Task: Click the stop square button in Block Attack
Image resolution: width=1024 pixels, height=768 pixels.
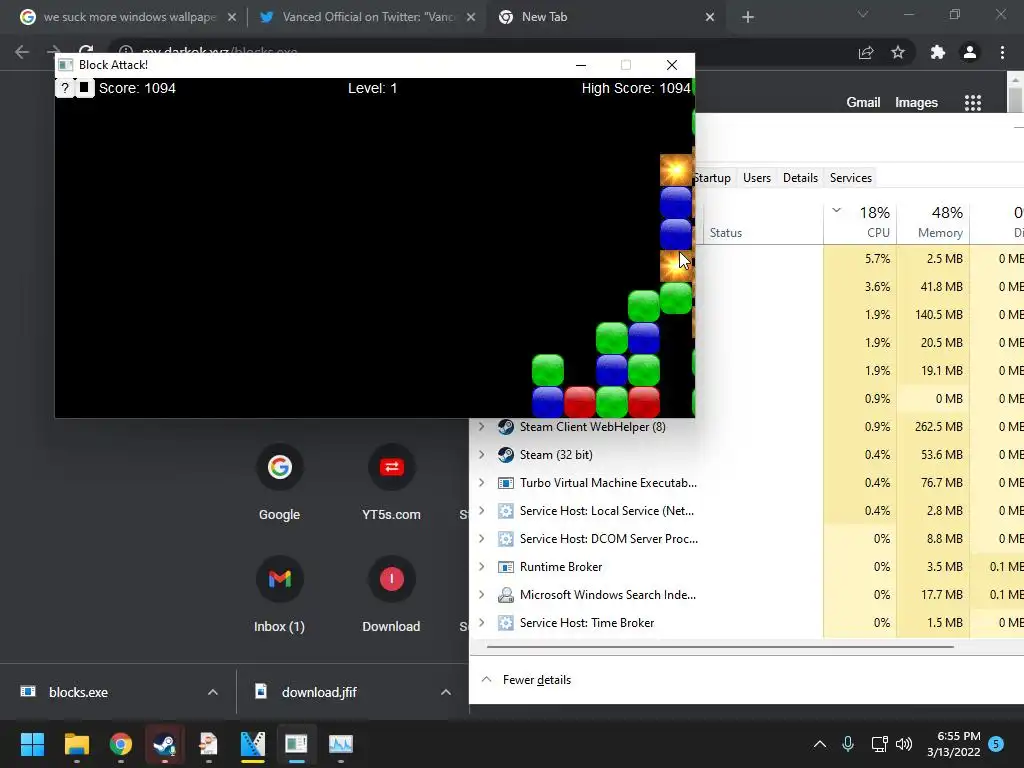Action: click(84, 88)
